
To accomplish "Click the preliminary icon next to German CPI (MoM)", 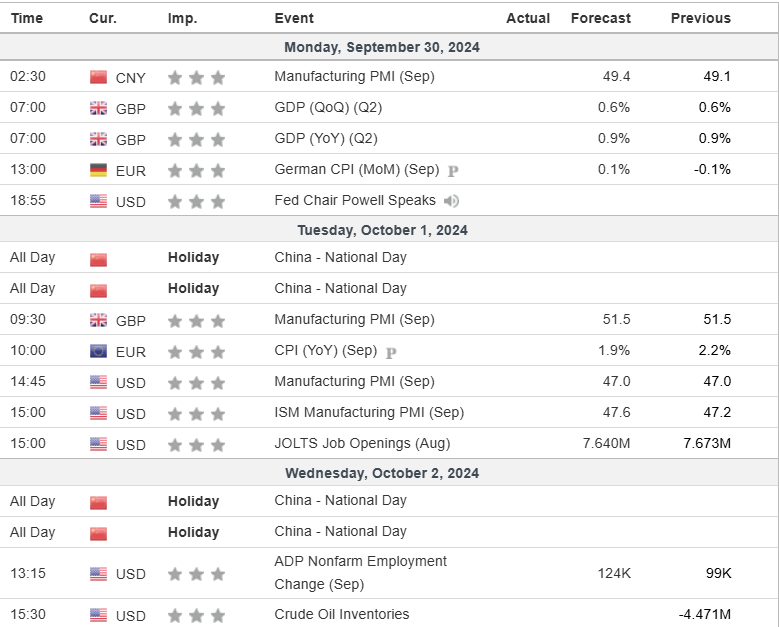I will [453, 170].
